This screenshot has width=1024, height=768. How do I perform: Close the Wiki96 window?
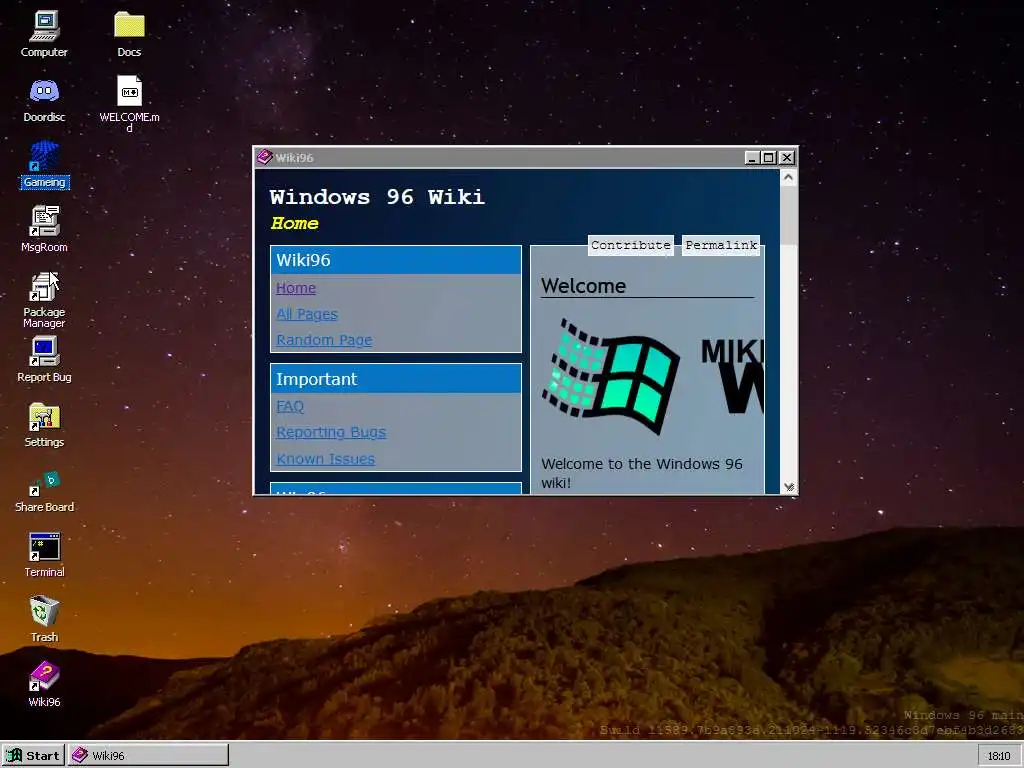tap(787, 157)
